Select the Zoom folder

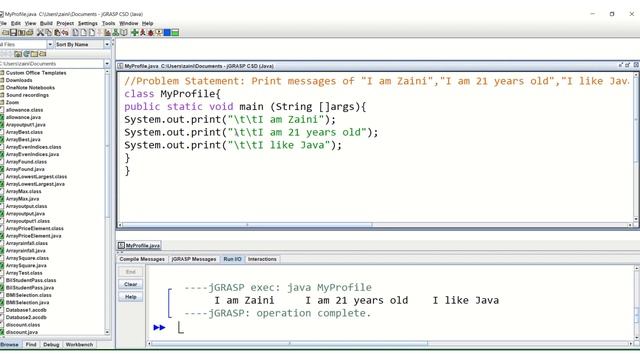[x=12, y=102]
